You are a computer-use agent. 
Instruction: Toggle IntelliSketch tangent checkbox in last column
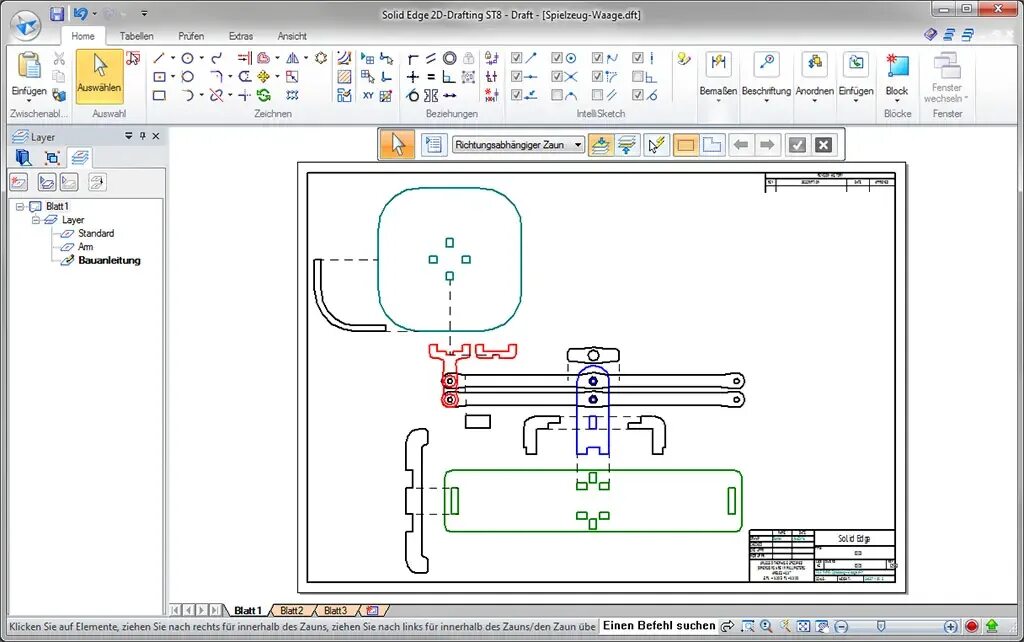(x=637, y=95)
